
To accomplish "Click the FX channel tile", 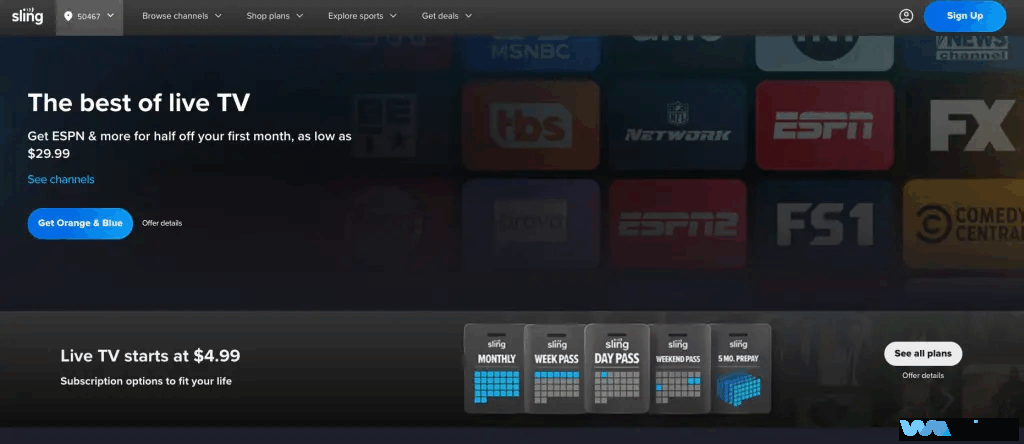I will [964, 125].
